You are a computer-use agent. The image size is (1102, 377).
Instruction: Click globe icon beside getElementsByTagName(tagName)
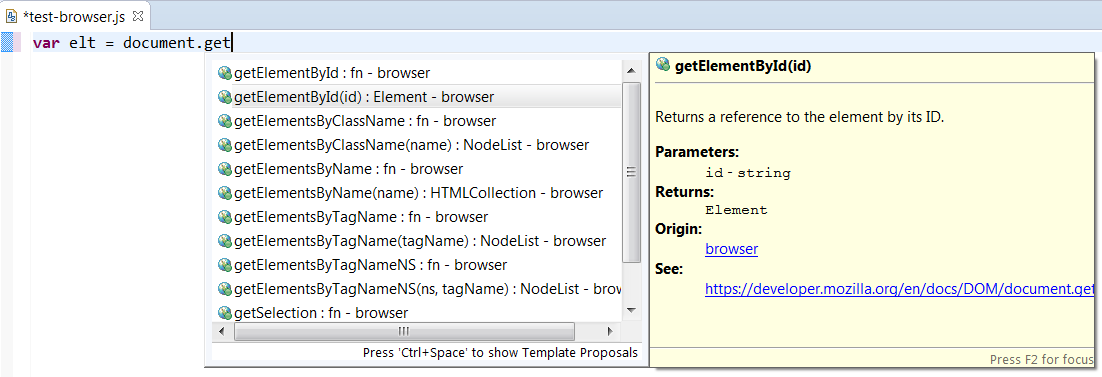coord(225,241)
